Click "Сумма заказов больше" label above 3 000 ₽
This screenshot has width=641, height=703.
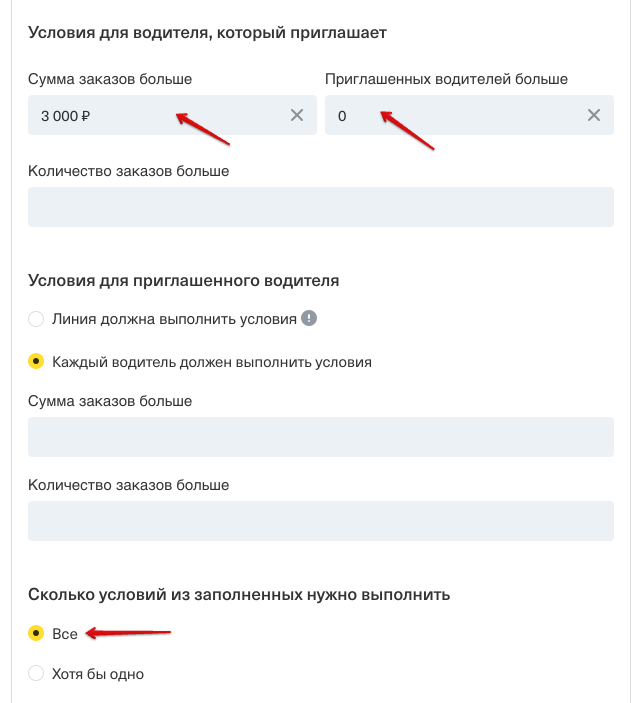pos(110,79)
